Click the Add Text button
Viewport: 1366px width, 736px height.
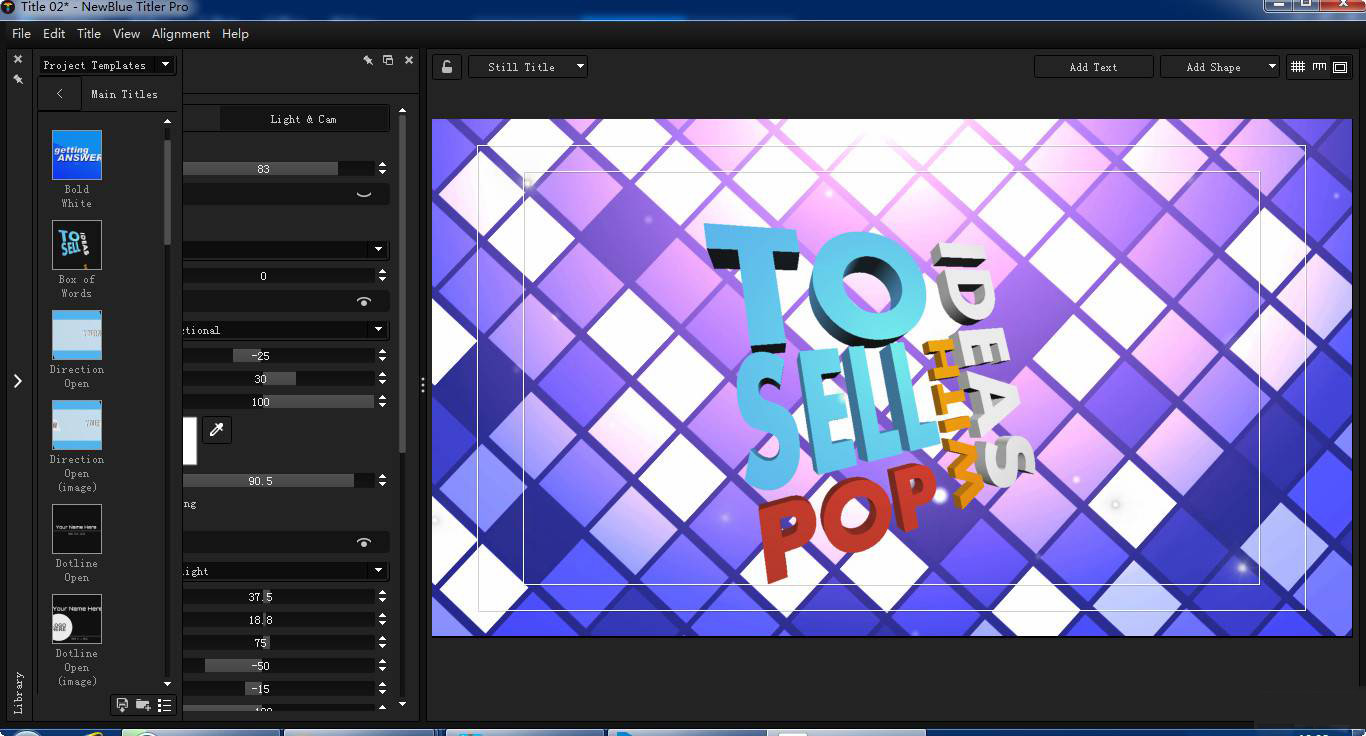click(1093, 67)
